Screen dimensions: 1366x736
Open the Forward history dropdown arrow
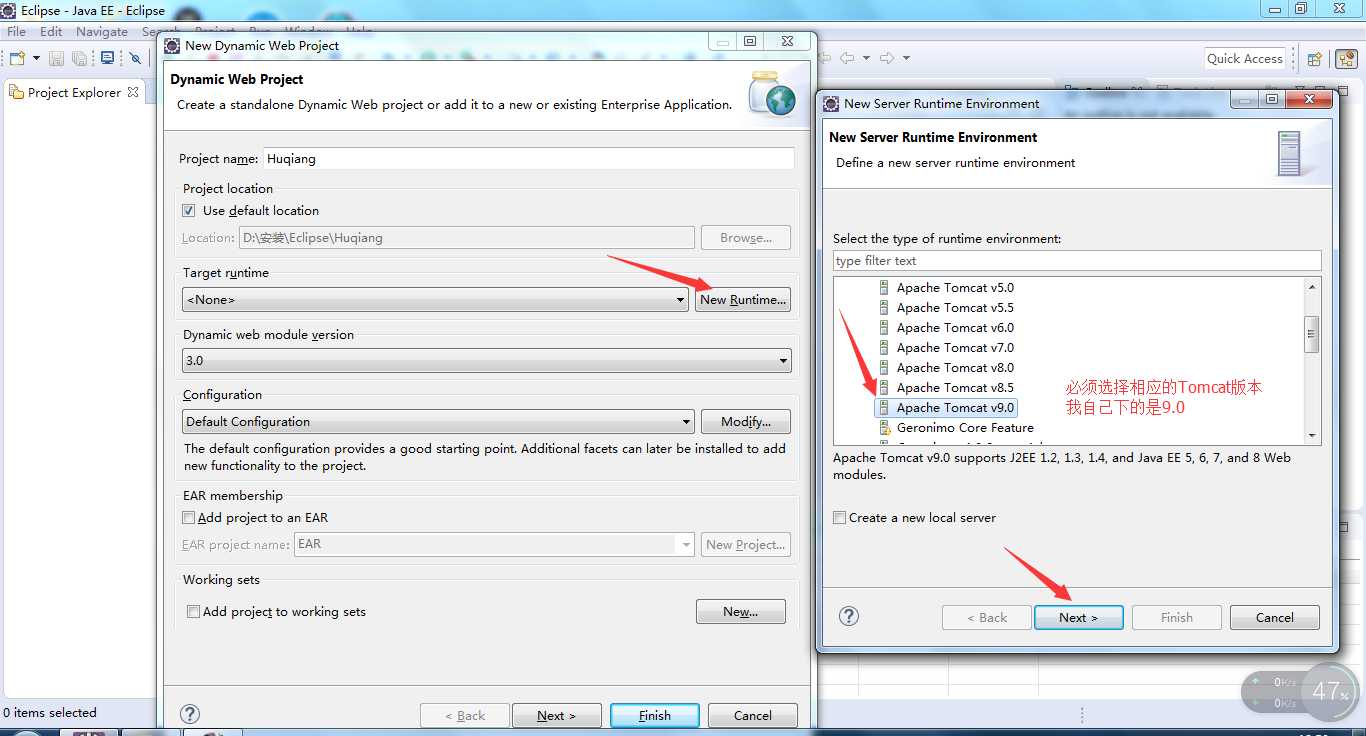click(x=906, y=58)
